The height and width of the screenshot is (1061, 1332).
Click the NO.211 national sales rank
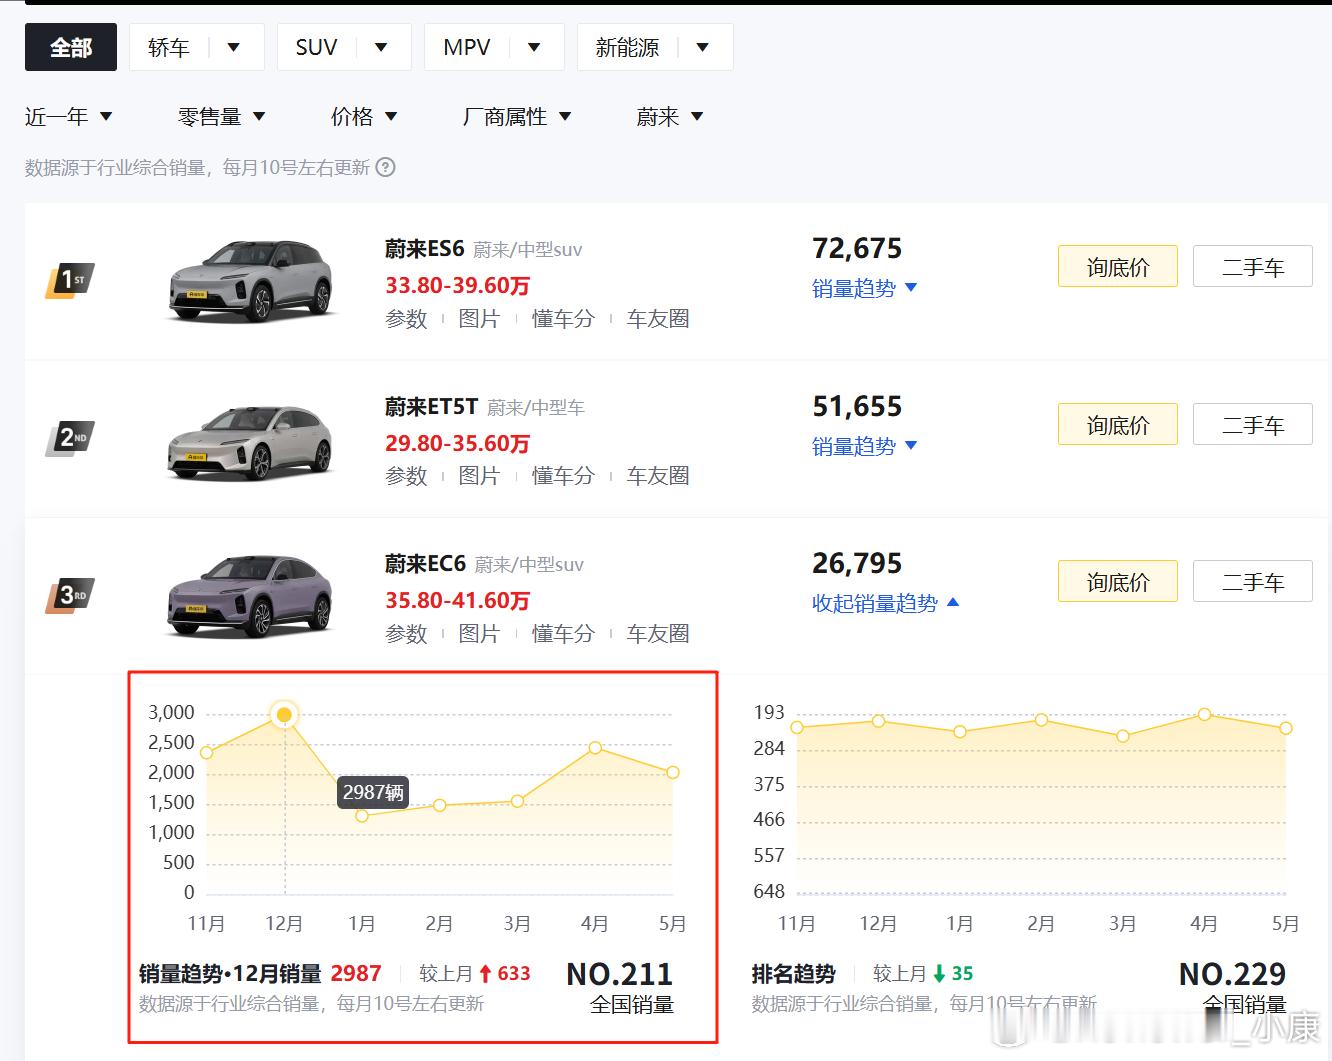coord(620,974)
